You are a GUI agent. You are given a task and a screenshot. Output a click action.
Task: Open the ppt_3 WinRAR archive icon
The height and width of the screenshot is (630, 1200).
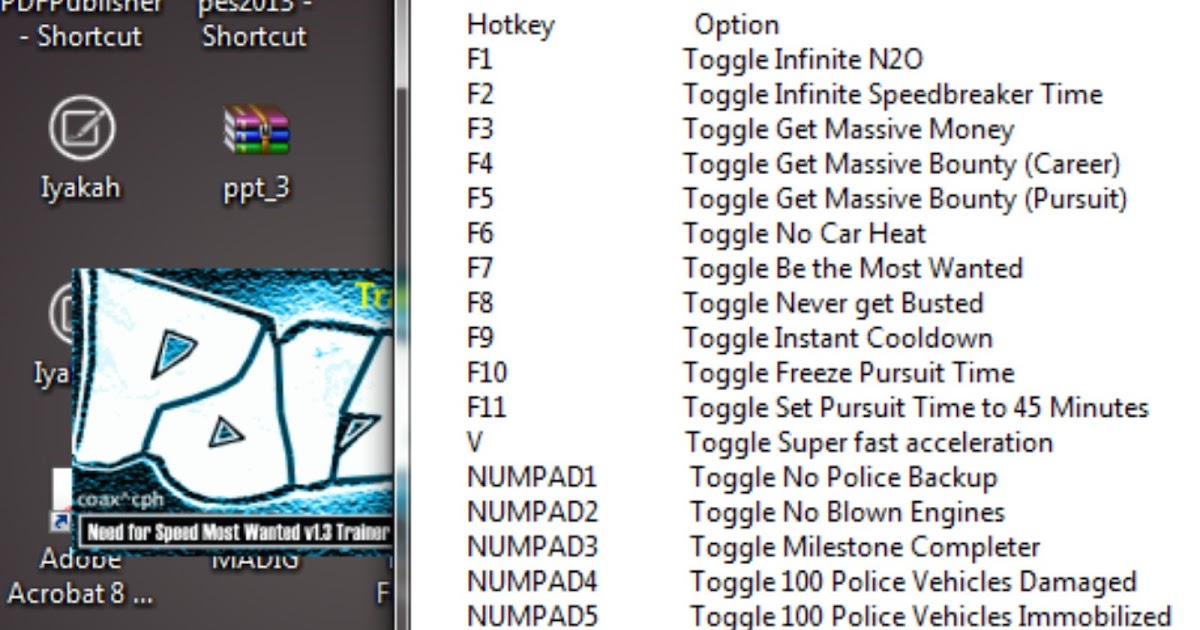click(256, 129)
